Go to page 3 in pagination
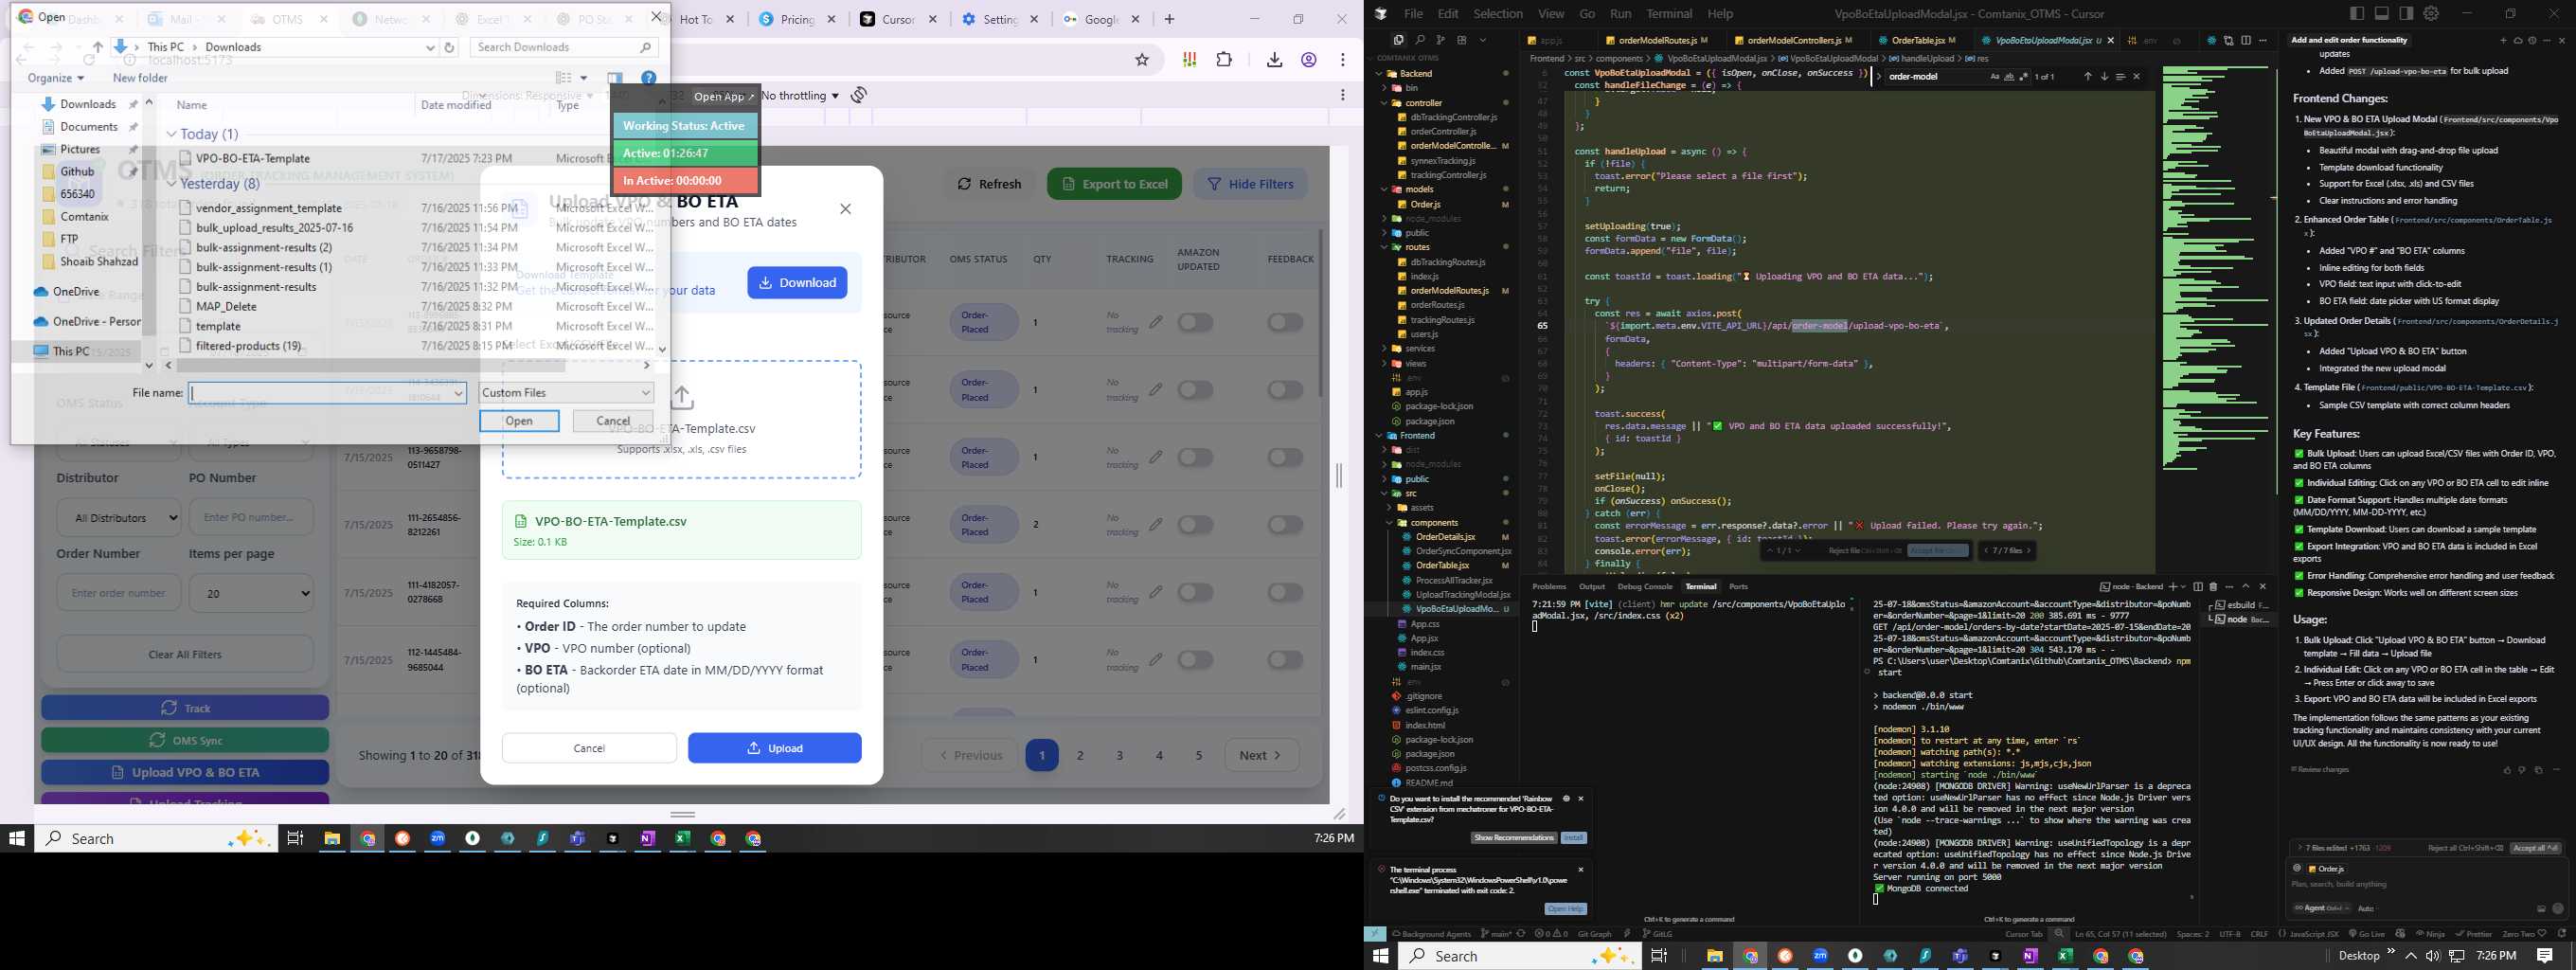This screenshot has width=2576, height=970. (x=1120, y=756)
